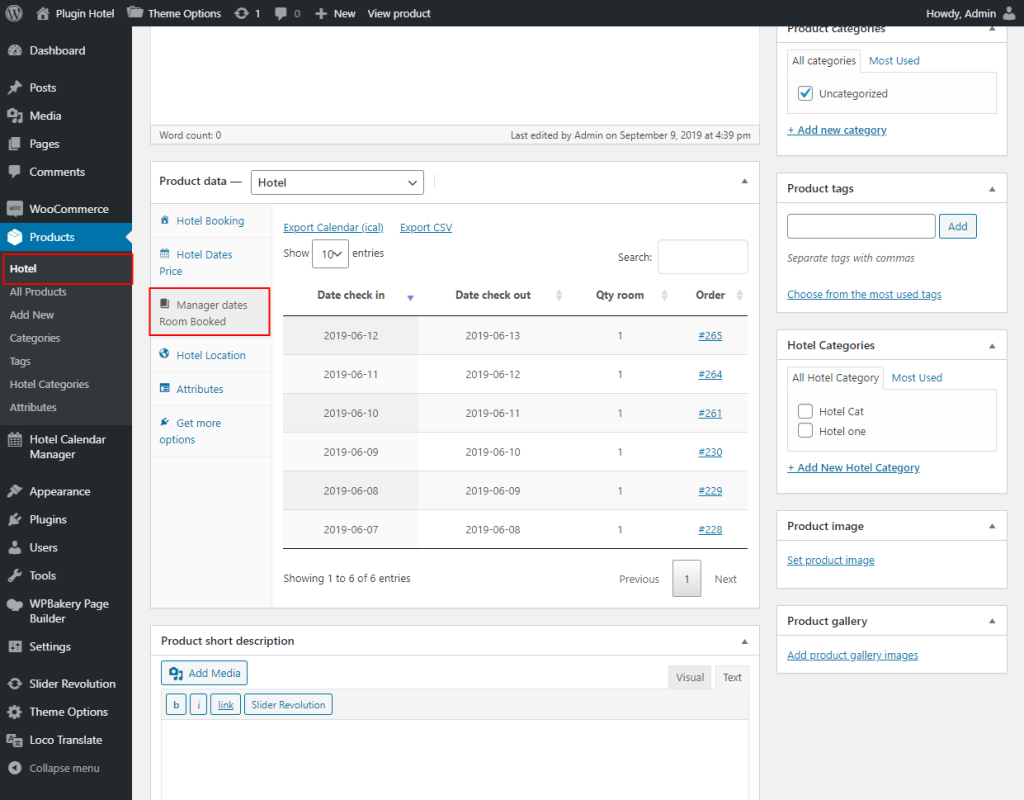Collapse the Product short description panel

(x=744, y=641)
